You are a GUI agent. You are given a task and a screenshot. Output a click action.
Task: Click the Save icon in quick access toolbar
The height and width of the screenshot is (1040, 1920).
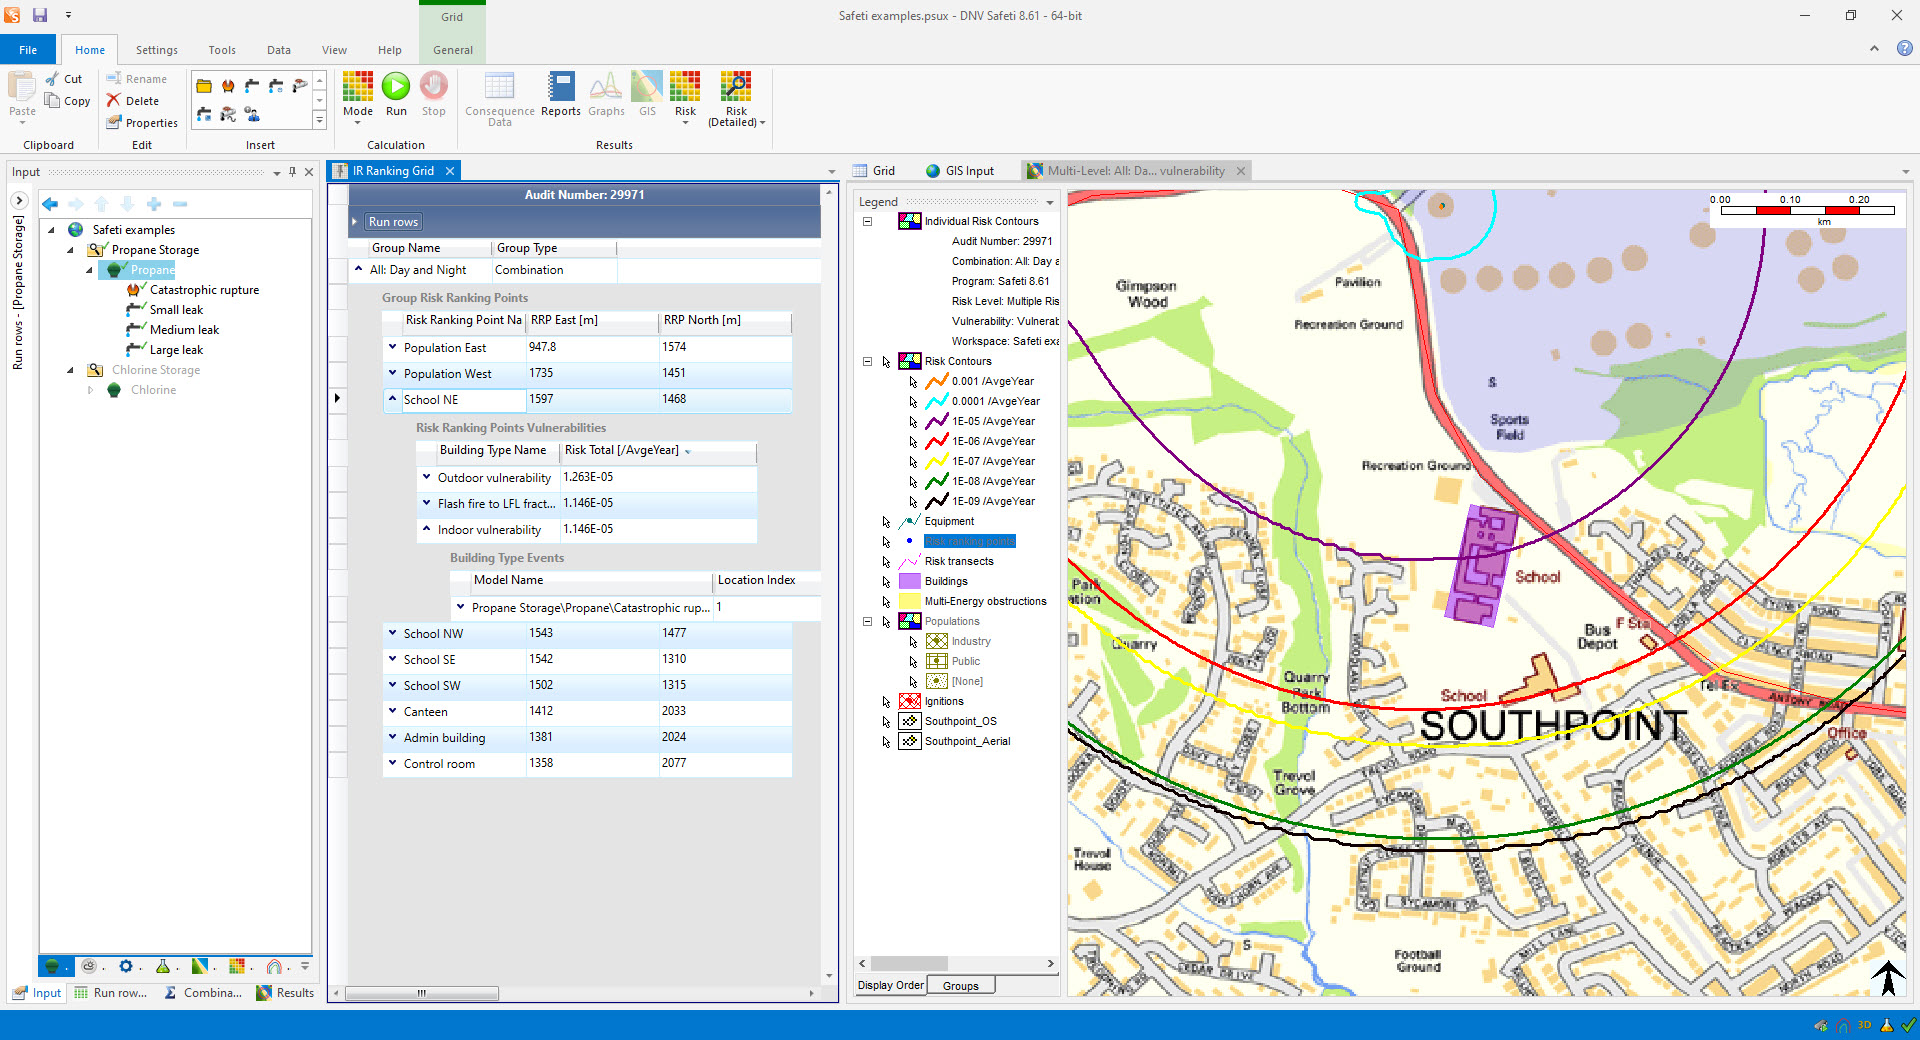38,15
